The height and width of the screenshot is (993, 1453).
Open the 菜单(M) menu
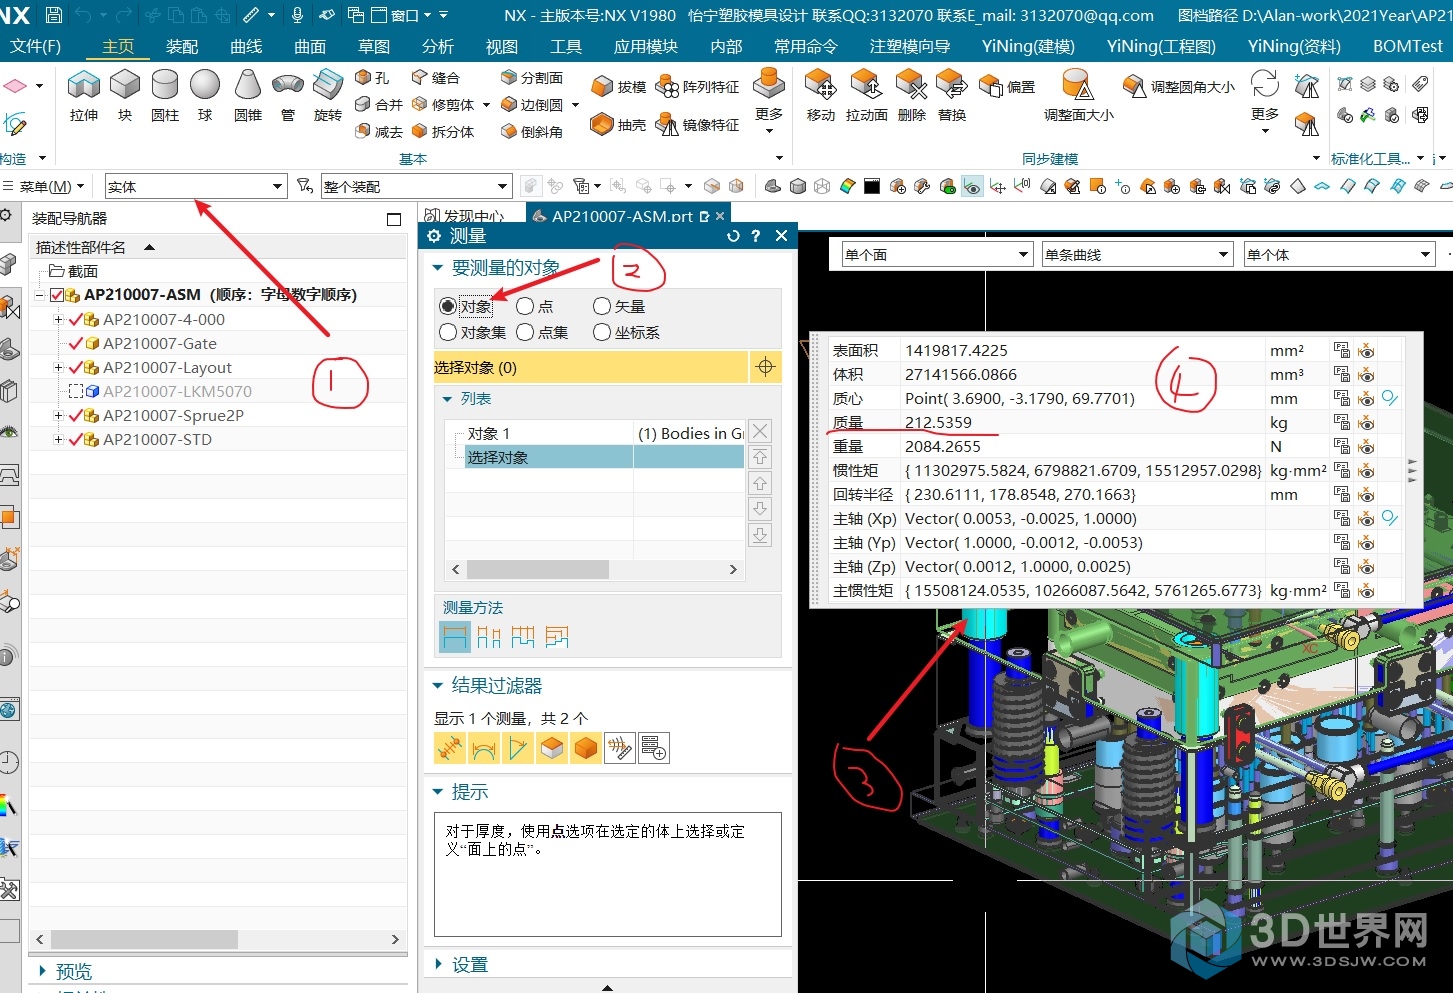[45, 186]
